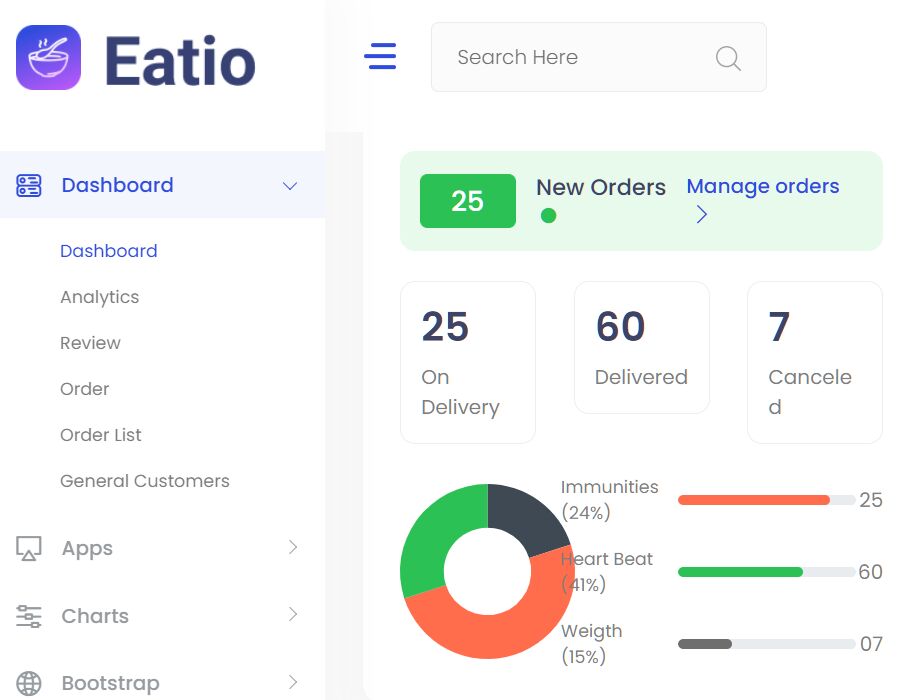Screen dimensions: 907x700
Task: Open the Order List page
Action: coord(100,435)
